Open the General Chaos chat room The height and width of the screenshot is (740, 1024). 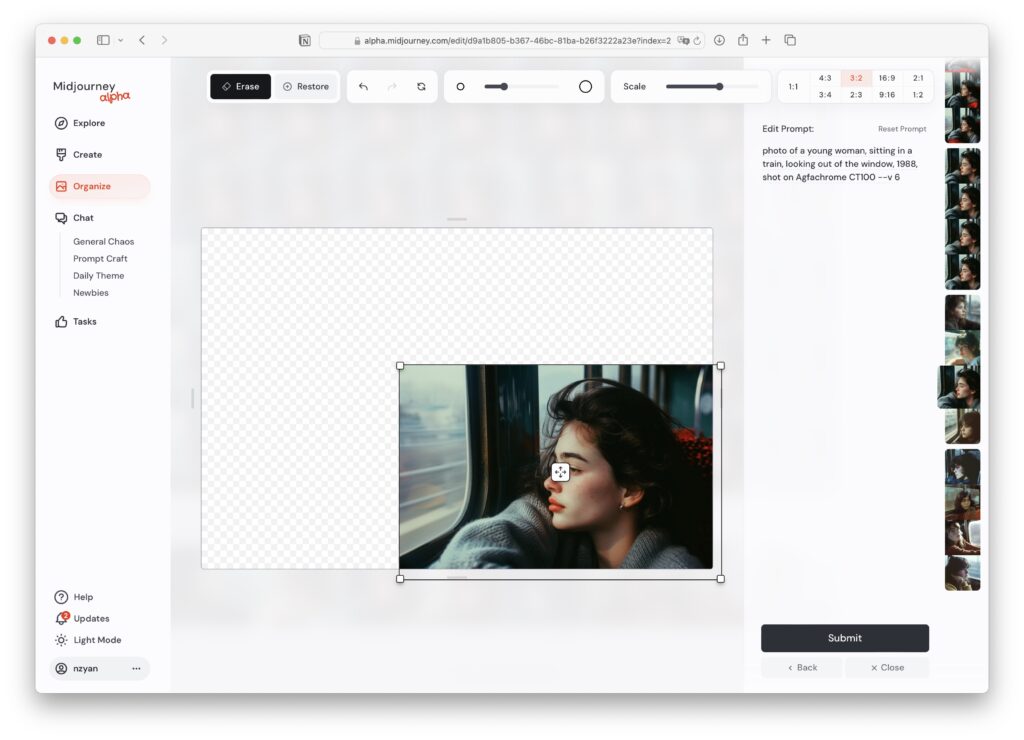[x=103, y=242]
